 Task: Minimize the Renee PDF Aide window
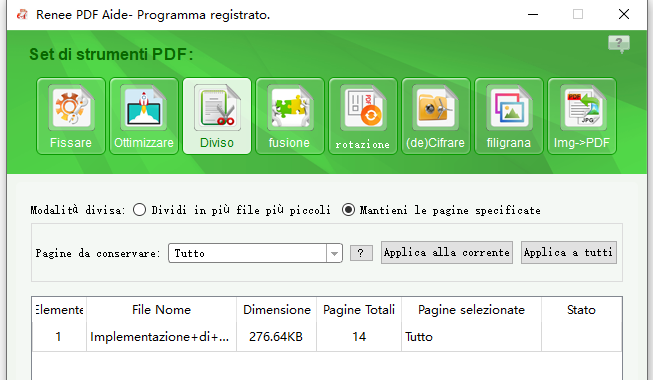point(533,15)
